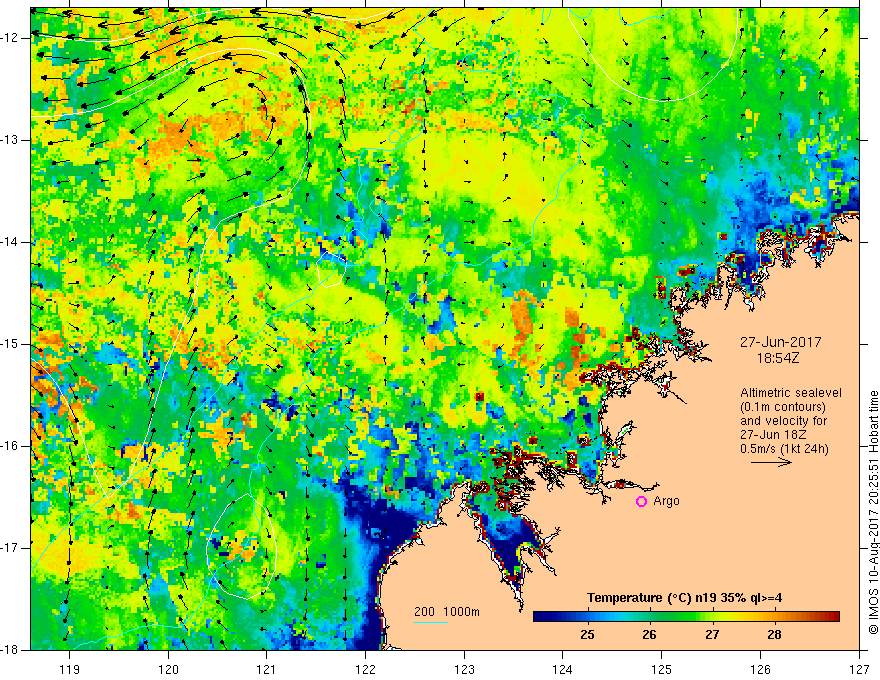Click the longitude axis label '121'
The image size is (880, 680).
(x=267, y=669)
